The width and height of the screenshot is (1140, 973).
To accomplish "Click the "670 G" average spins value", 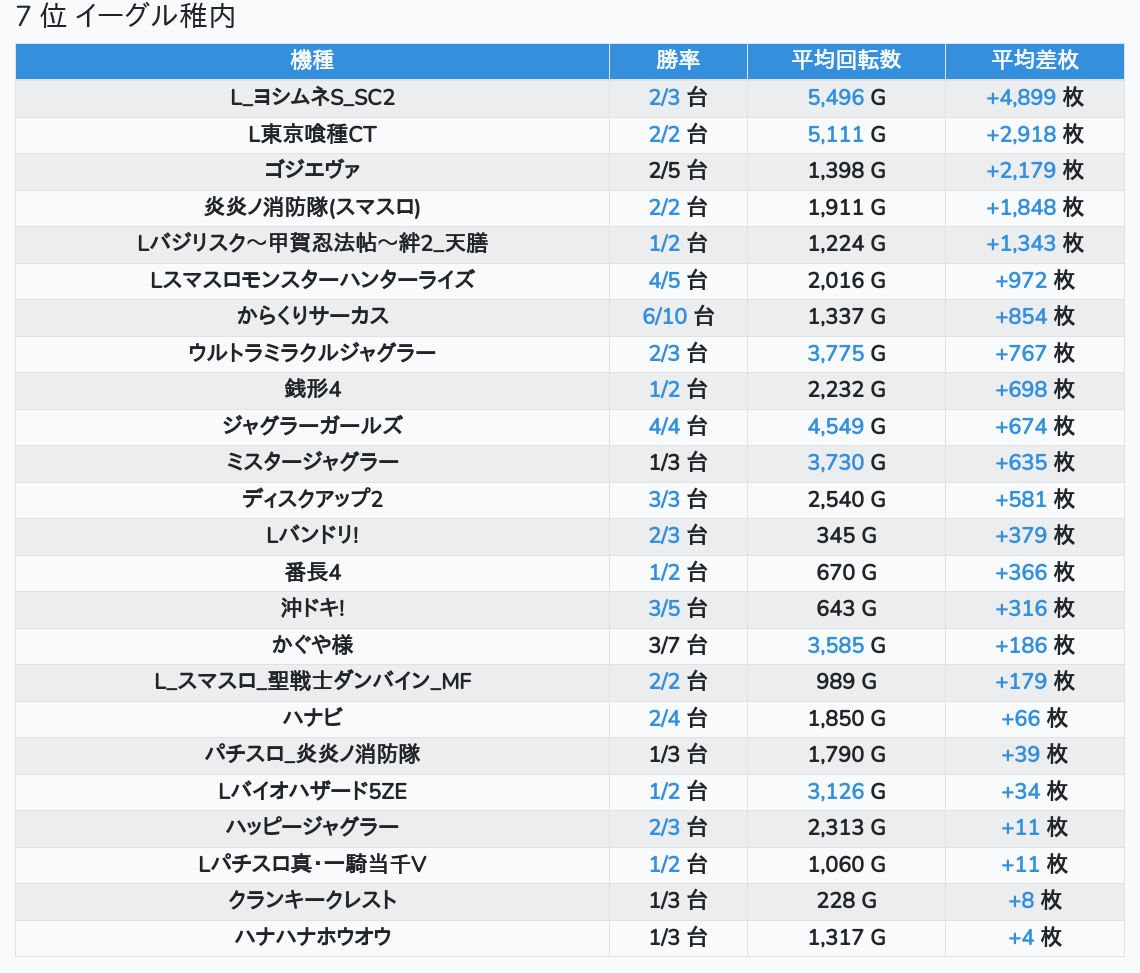I will click(846, 572).
